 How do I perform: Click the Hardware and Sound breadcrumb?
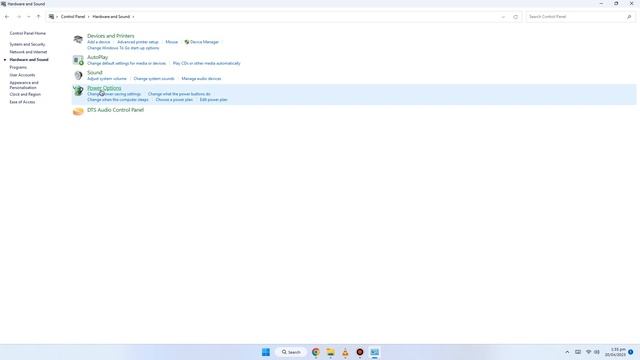[x=111, y=17]
